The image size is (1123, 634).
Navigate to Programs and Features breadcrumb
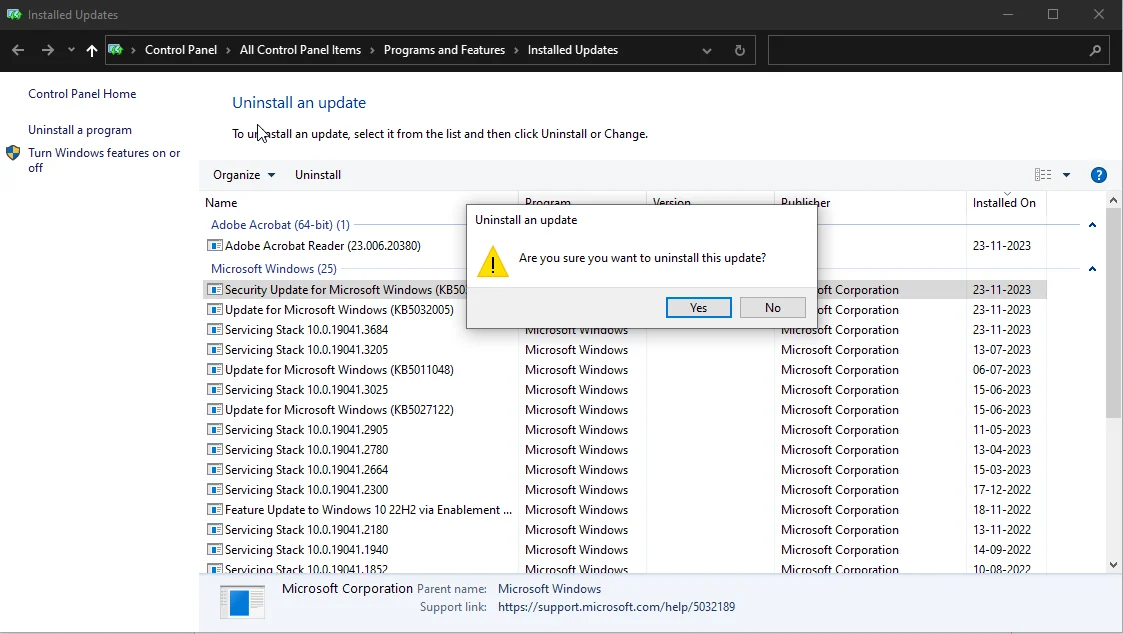(444, 50)
